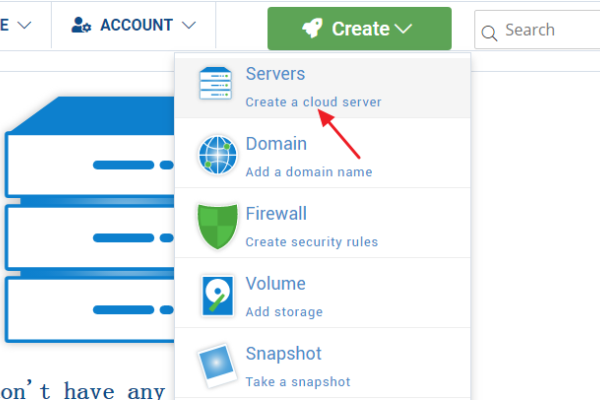The height and width of the screenshot is (400, 600).
Task: Select the Servers menu entry title
Action: [275, 75]
